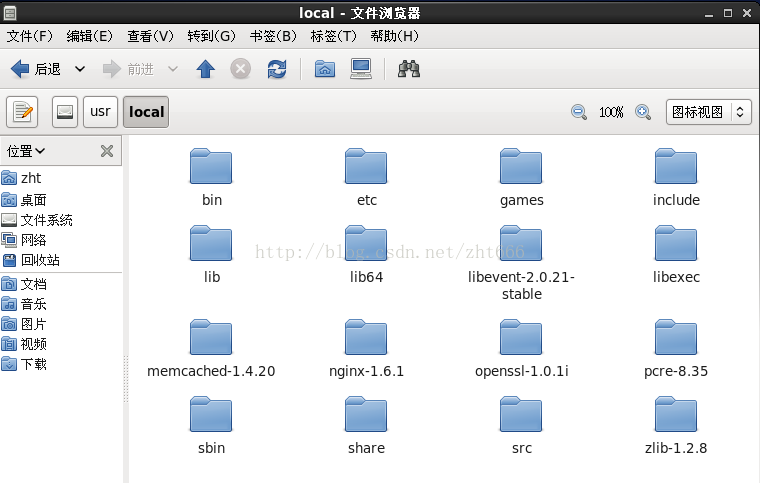
Task: Select the share folder icon
Action: click(366, 414)
